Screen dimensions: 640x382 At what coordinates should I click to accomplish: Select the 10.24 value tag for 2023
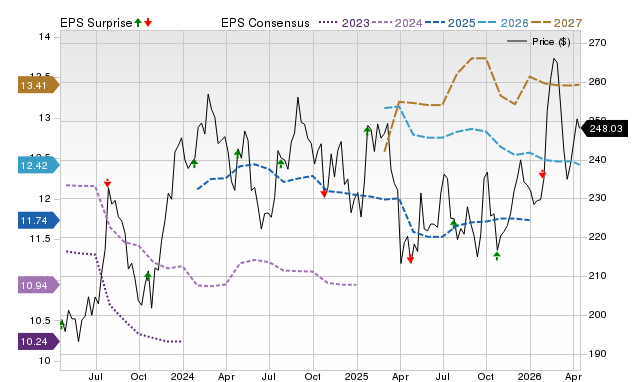coord(38,342)
